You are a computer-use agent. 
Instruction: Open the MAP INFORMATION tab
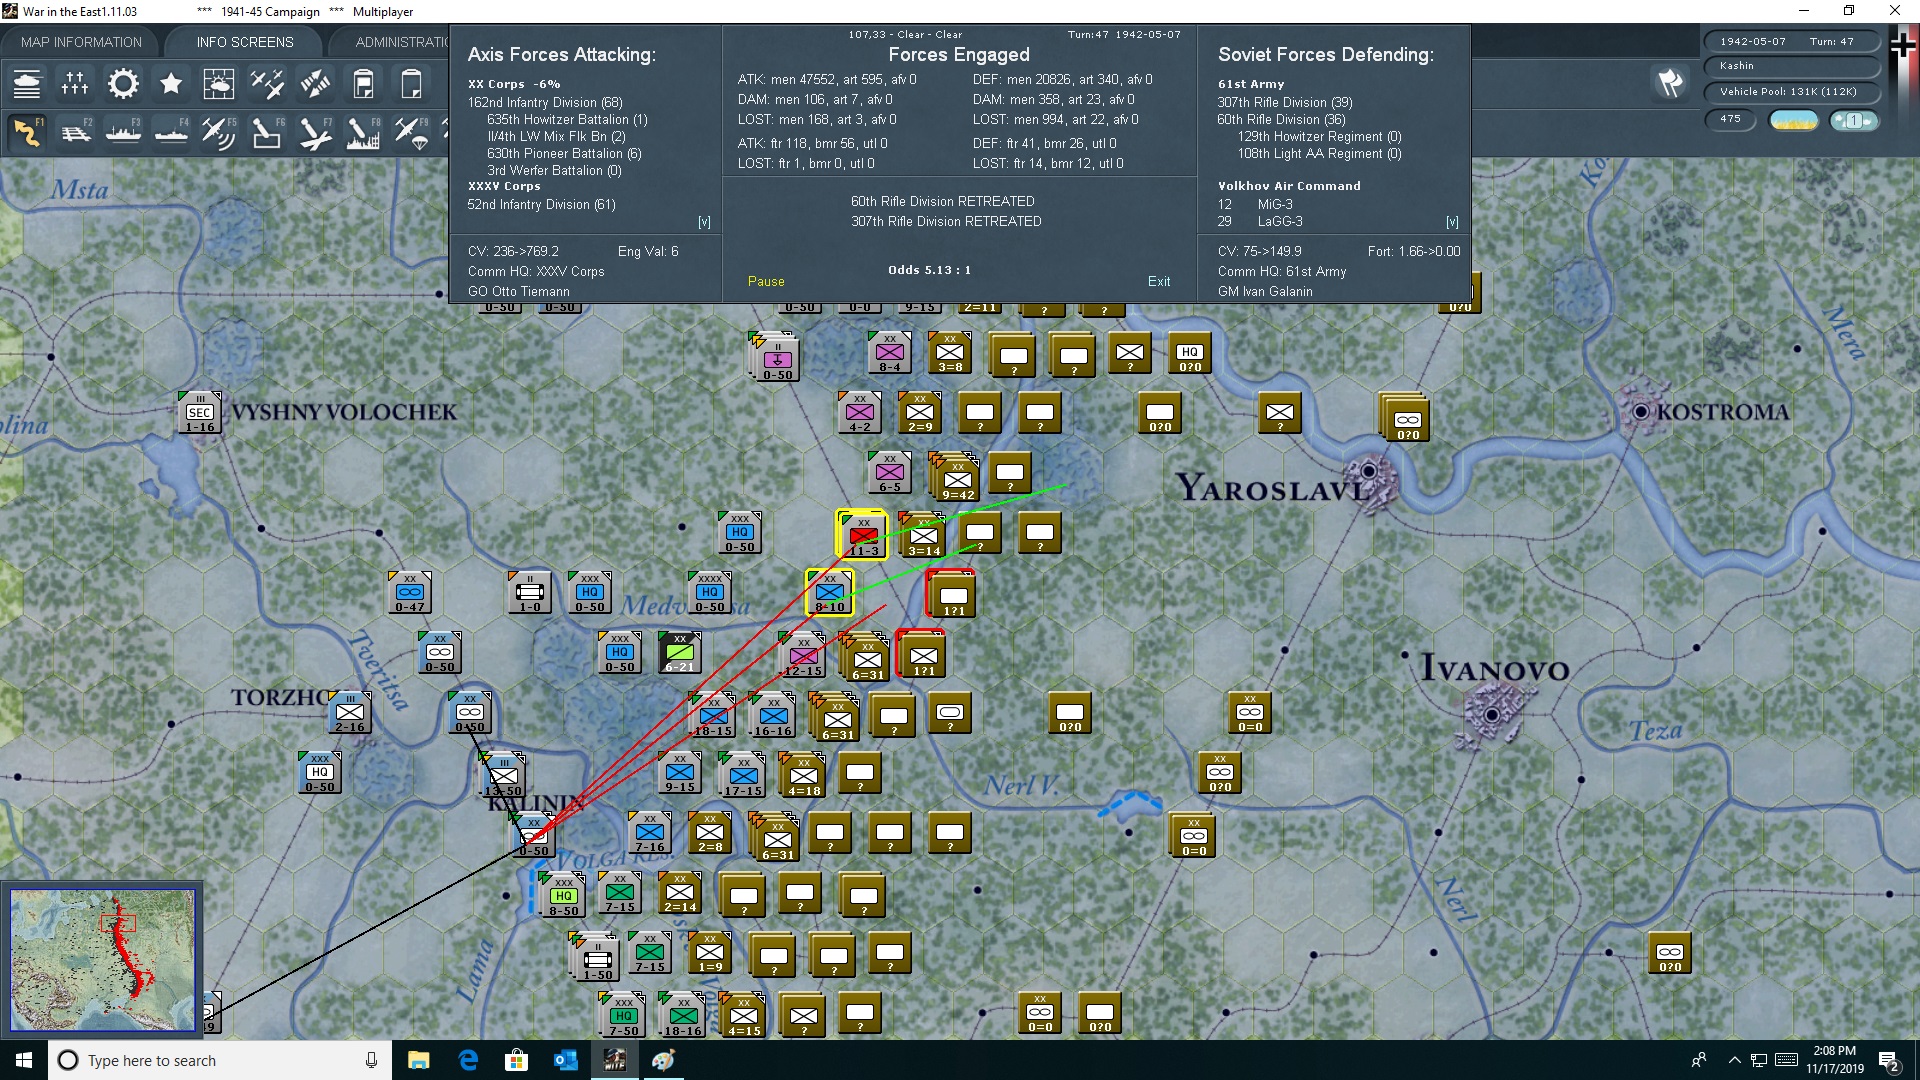click(81, 42)
